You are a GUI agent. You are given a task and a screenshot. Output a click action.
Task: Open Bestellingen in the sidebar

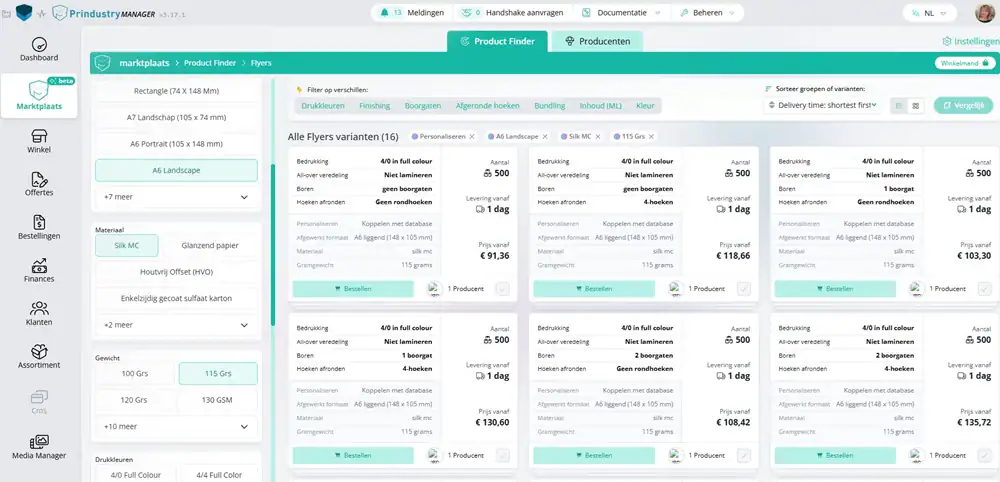[x=39, y=228]
